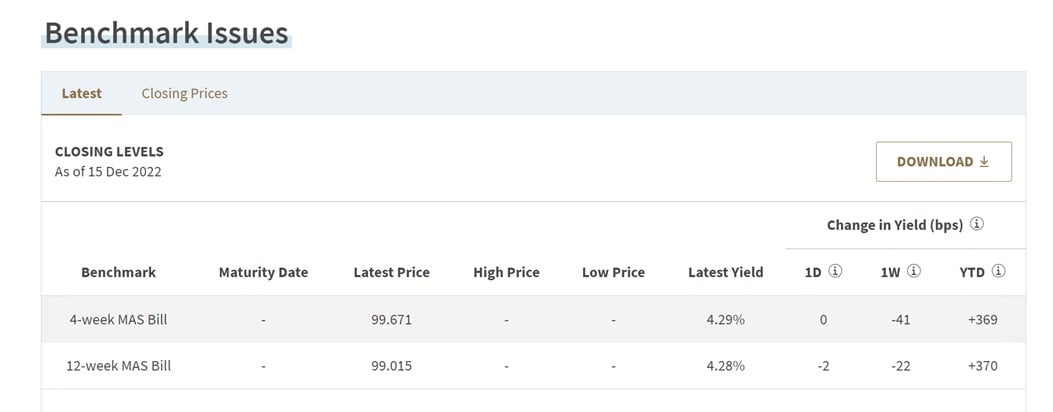
Task: Show info tooltip icon next to 1W
Action: (x=914, y=271)
